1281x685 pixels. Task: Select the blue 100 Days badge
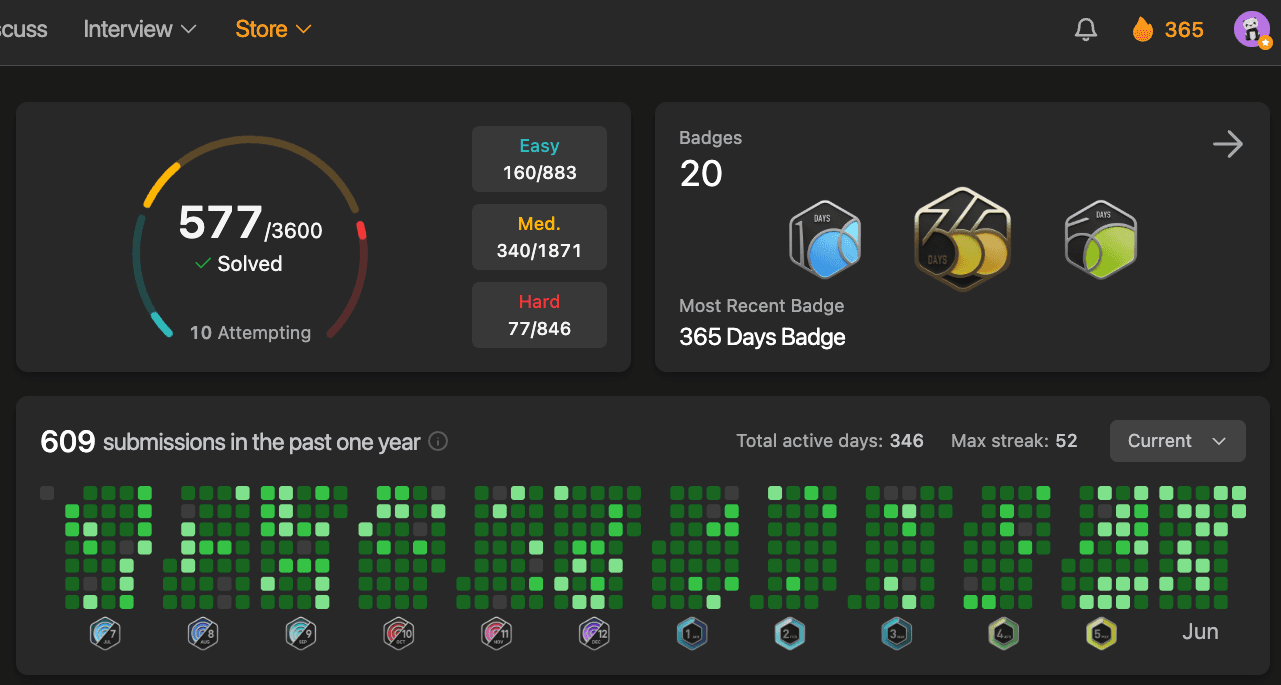point(824,238)
